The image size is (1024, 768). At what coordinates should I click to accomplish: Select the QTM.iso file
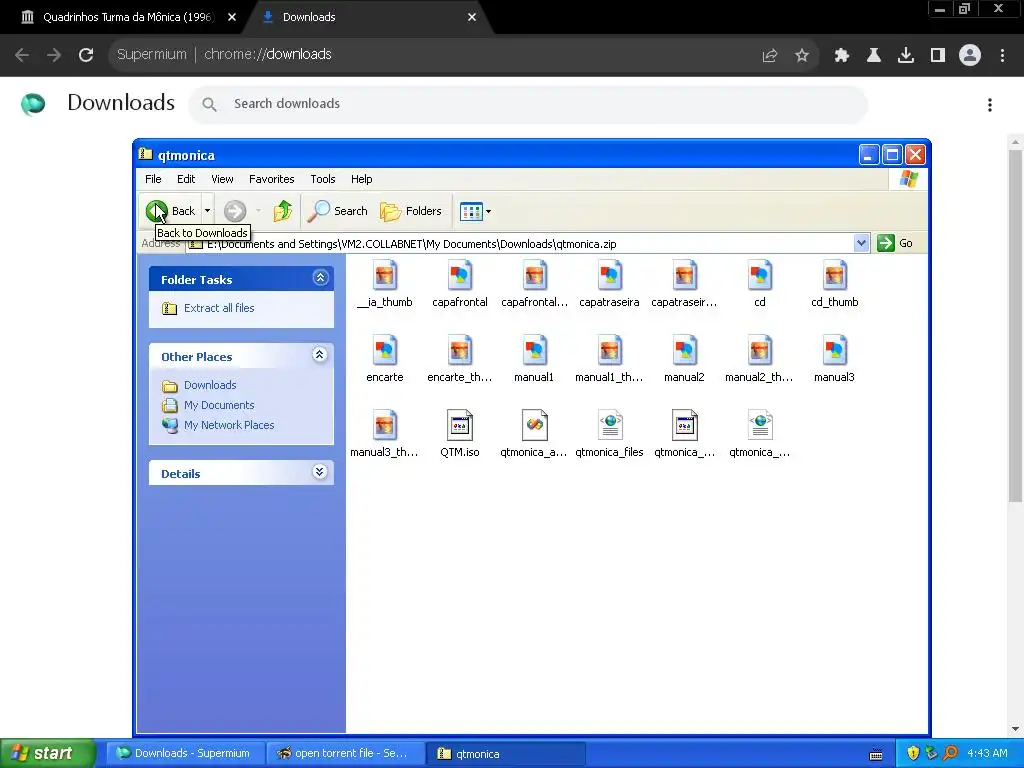[x=460, y=434]
